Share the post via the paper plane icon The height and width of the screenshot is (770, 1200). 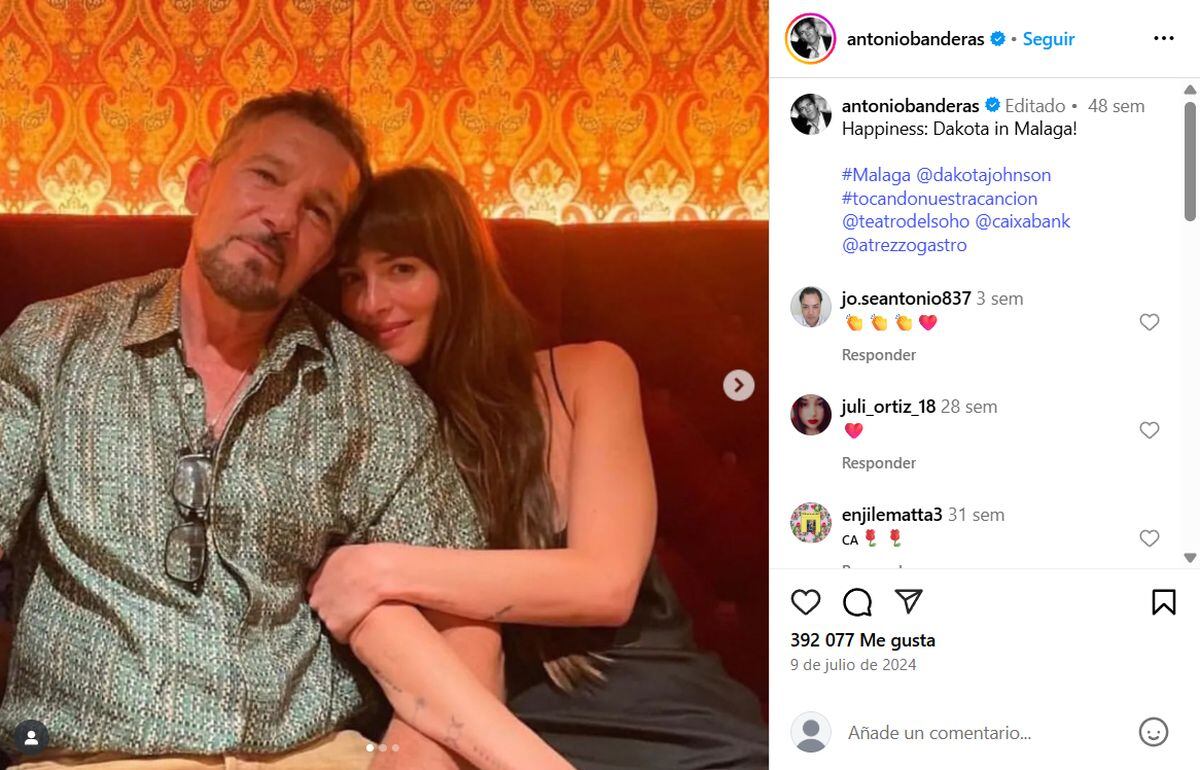(x=908, y=602)
